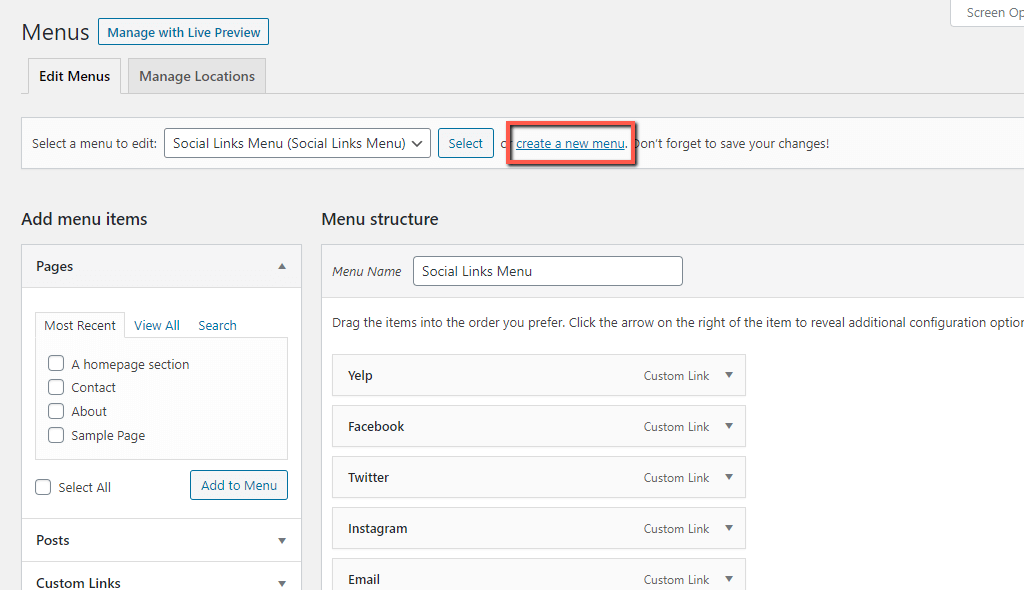Enable the Sample Page checkbox

click(56, 435)
